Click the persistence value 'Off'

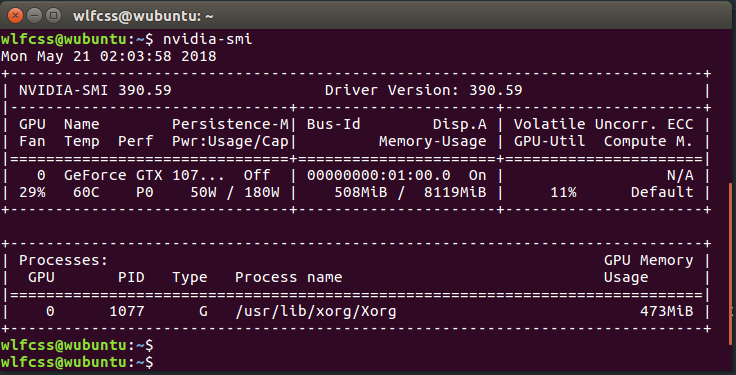(x=257, y=176)
